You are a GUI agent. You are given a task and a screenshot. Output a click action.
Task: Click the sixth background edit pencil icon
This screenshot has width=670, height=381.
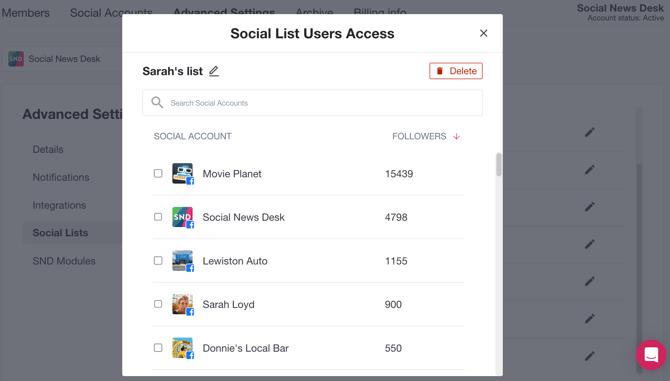590,318
